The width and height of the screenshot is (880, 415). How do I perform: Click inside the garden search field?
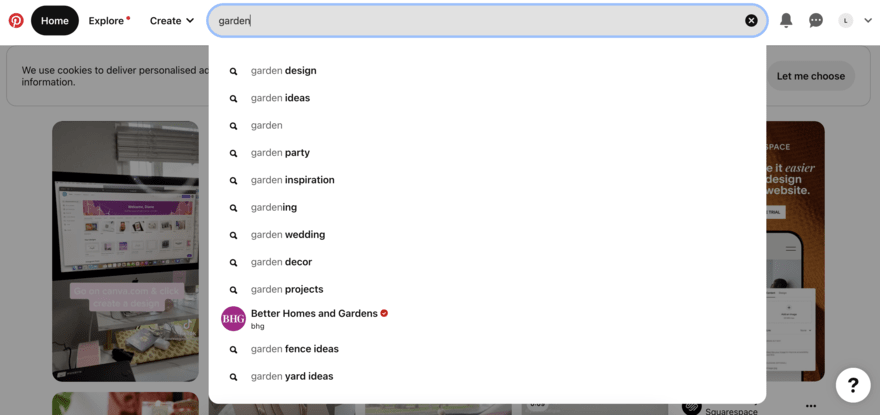tap(480, 20)
